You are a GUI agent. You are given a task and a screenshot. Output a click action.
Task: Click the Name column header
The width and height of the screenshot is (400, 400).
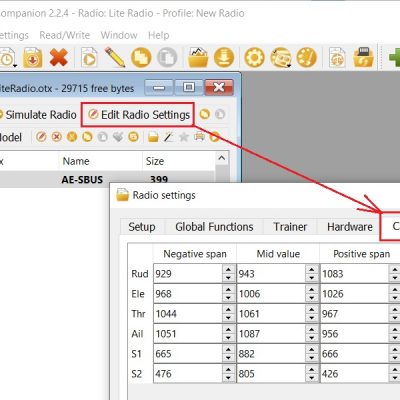[100, 161]
